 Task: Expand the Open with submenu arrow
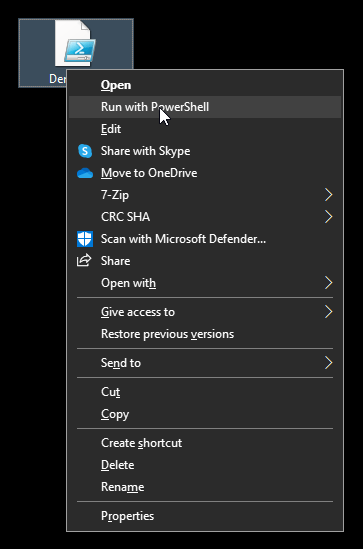pos(328,283)
